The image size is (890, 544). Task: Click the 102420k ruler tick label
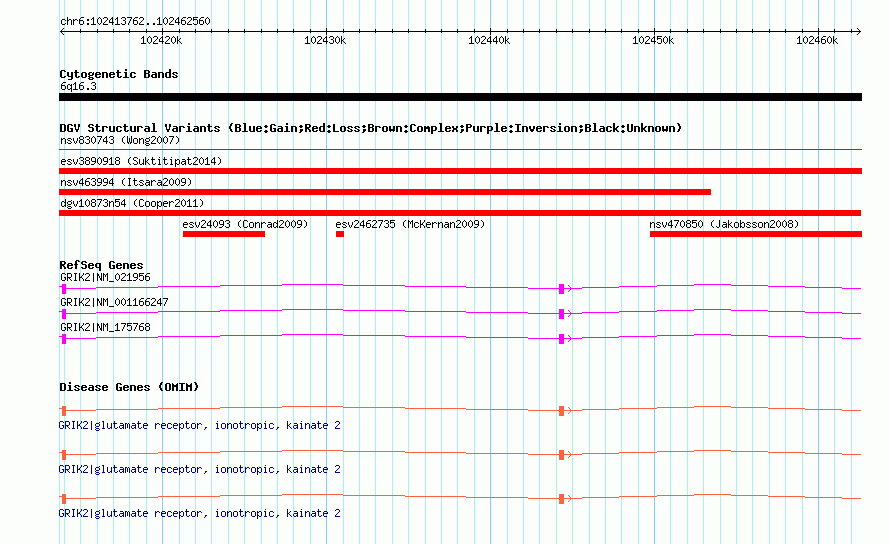pos(161,40)
